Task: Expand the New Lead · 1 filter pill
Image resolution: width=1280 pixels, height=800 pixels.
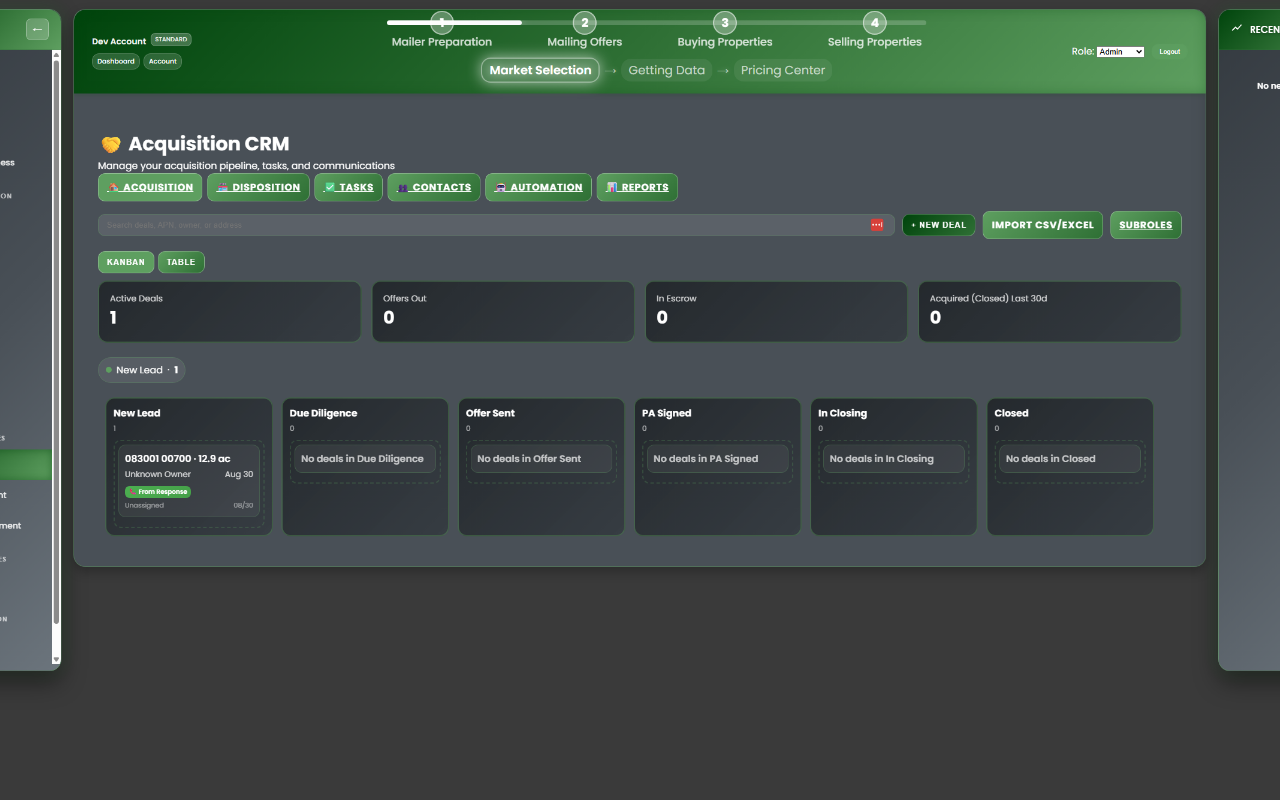Action: pos(141,370)
